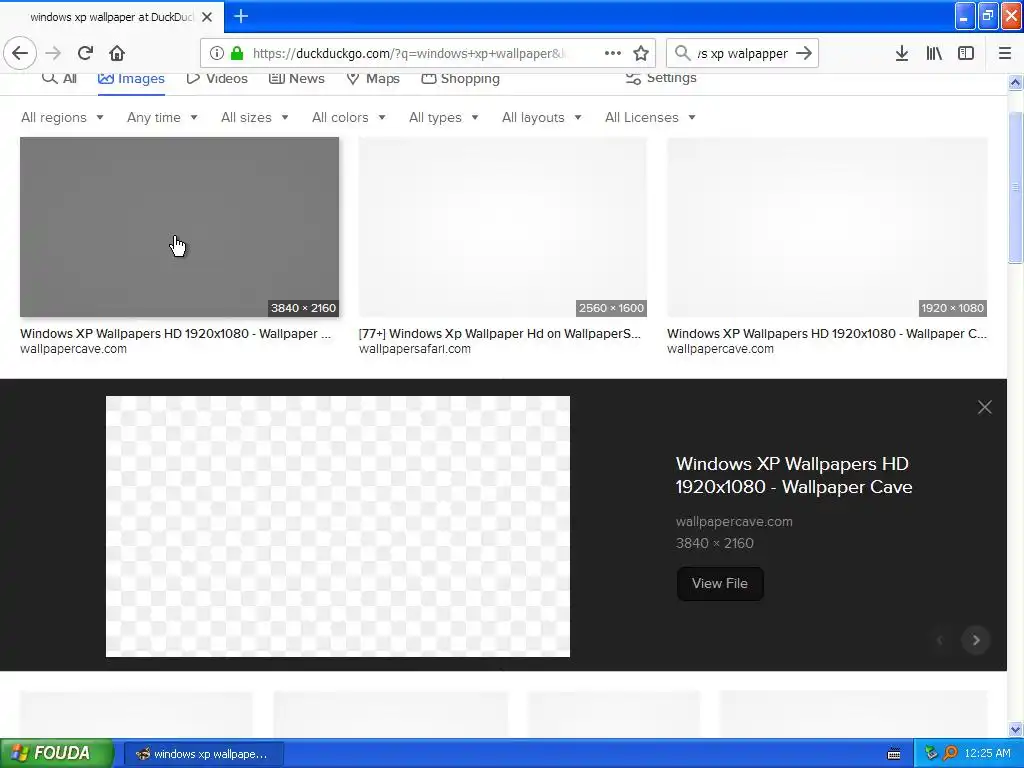Screen dimensions: 1024x768
Task: Expand the All types filter
Action: 443,118
